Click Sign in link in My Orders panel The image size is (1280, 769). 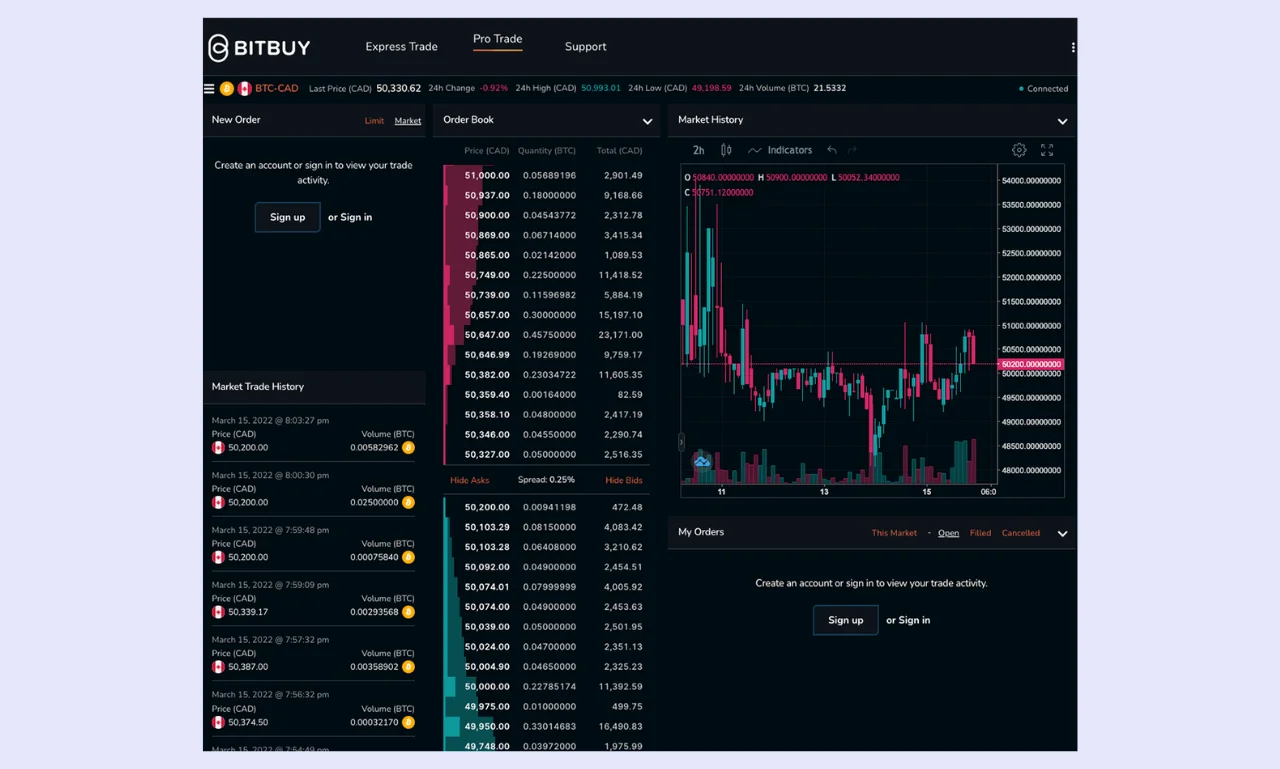914,620
